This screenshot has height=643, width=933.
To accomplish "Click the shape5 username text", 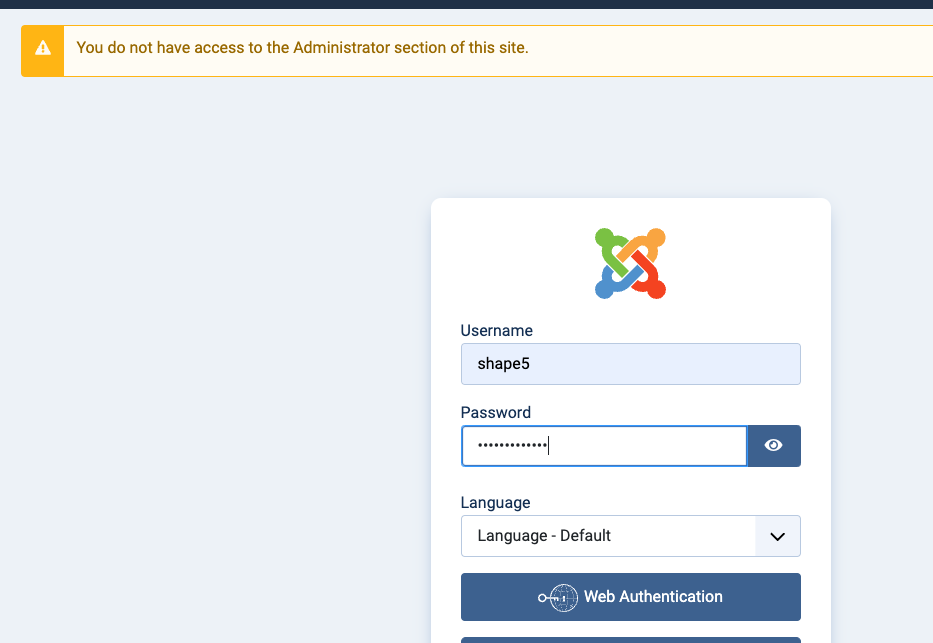I will point(503,364).
